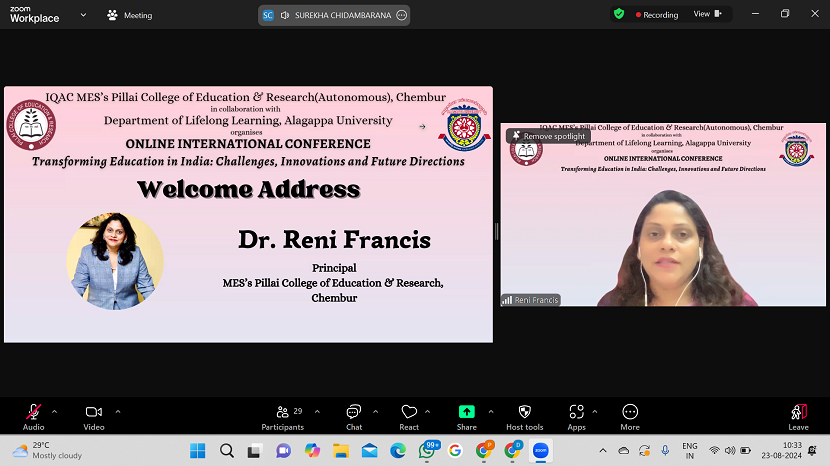Unmute the Audio microphone button

click(33, 417)
